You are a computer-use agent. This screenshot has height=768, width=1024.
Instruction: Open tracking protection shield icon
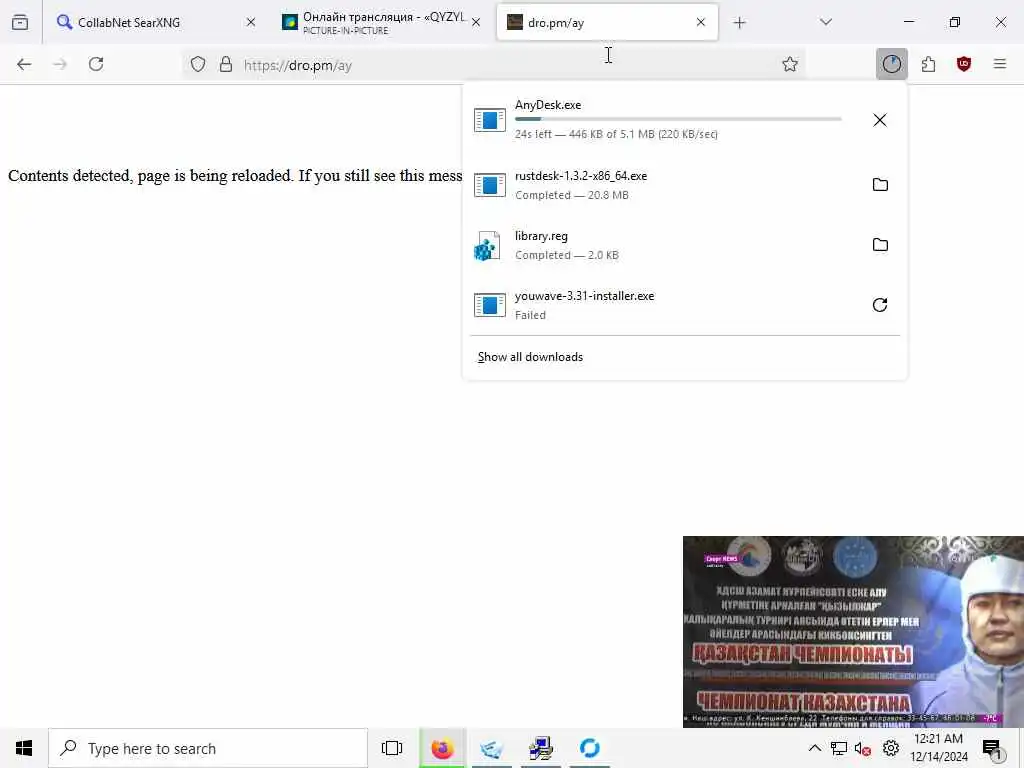[198, 65]
